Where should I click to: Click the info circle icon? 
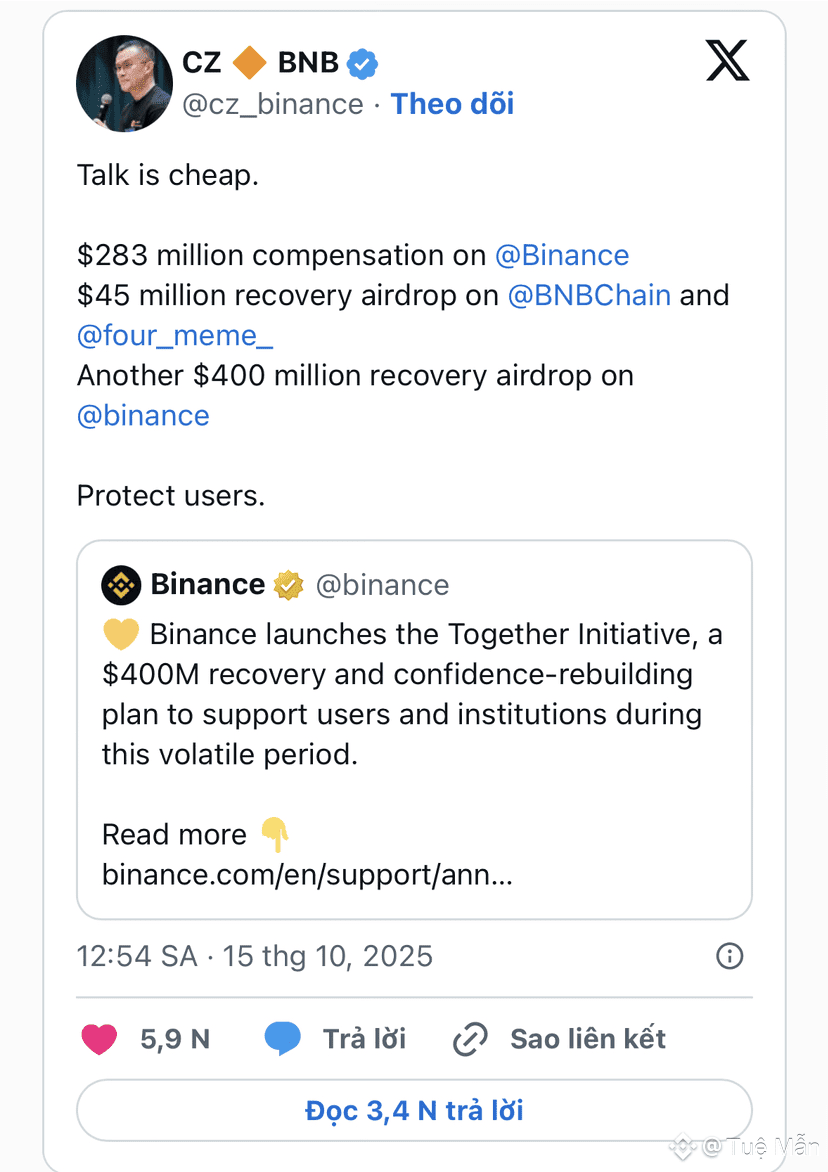pos(730,956)
